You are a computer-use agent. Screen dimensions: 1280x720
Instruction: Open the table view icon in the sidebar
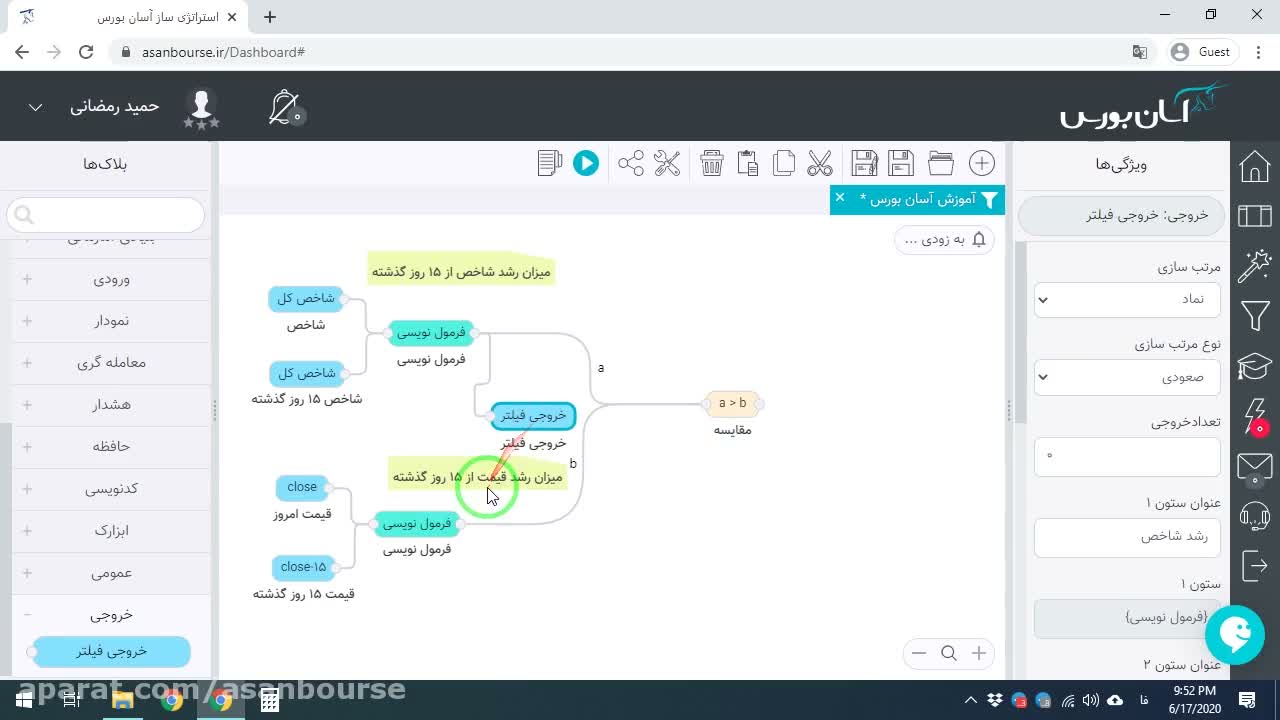pos(1255,216)
